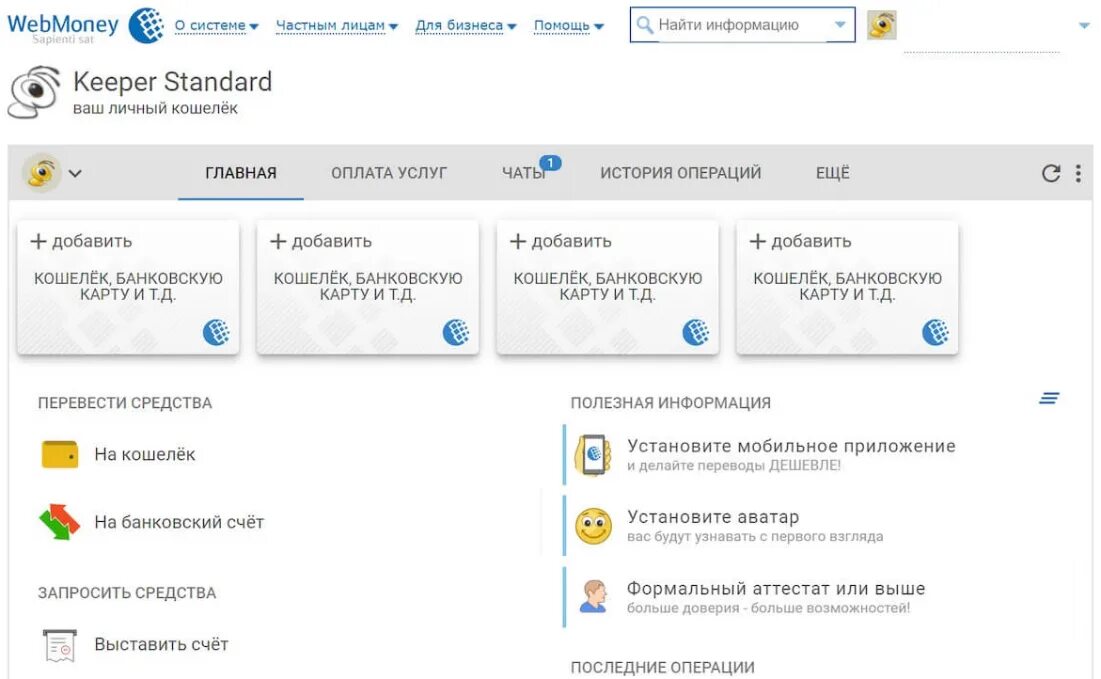This screenshot has width=1101, height=679.
Task: Click the yellow smiley avatar icon
Action: [593, 527]
